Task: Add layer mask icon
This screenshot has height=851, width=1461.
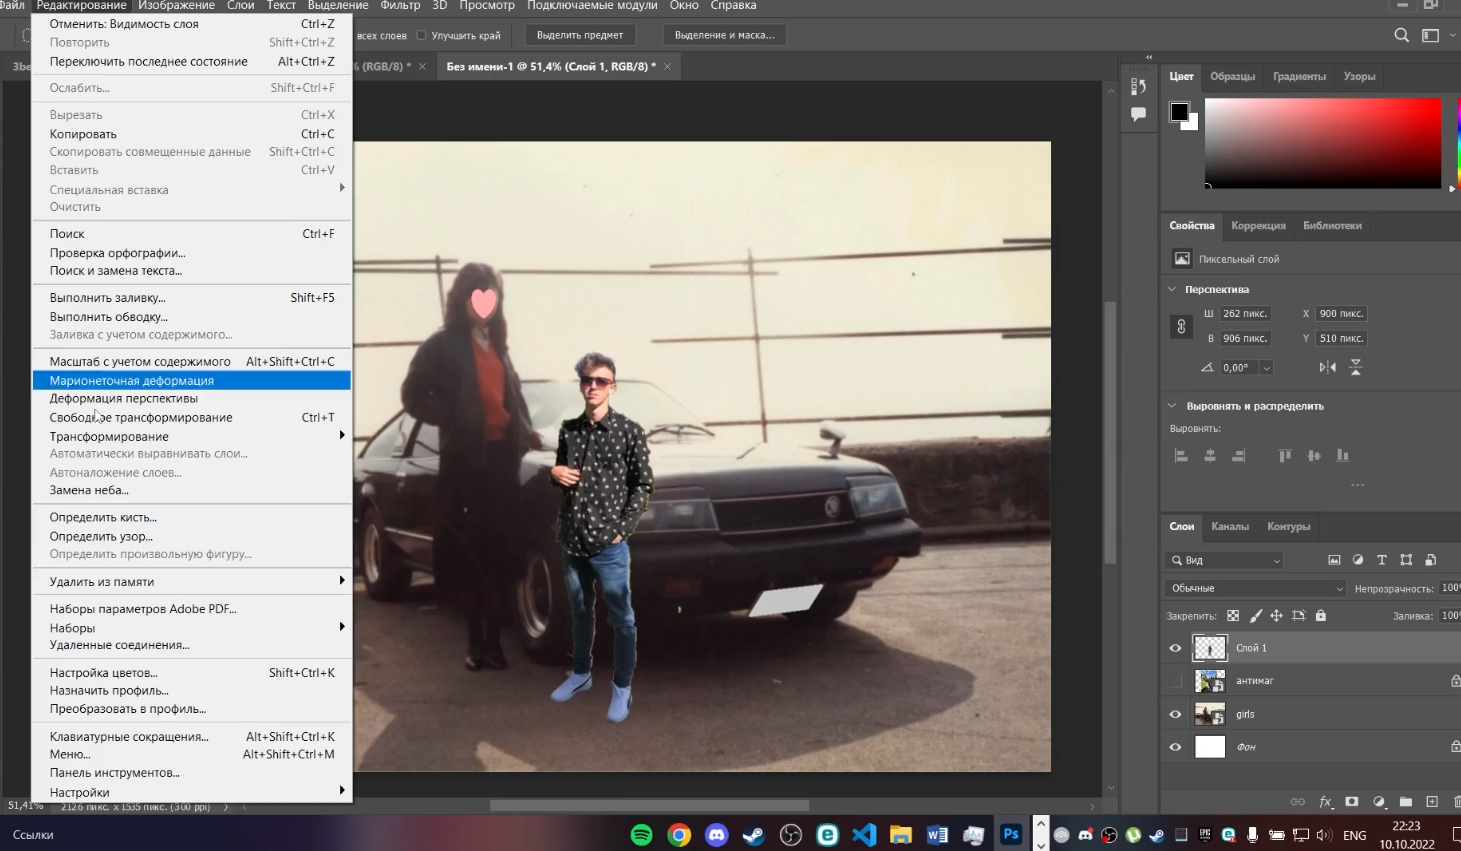Action: (x=1352, y=802)
